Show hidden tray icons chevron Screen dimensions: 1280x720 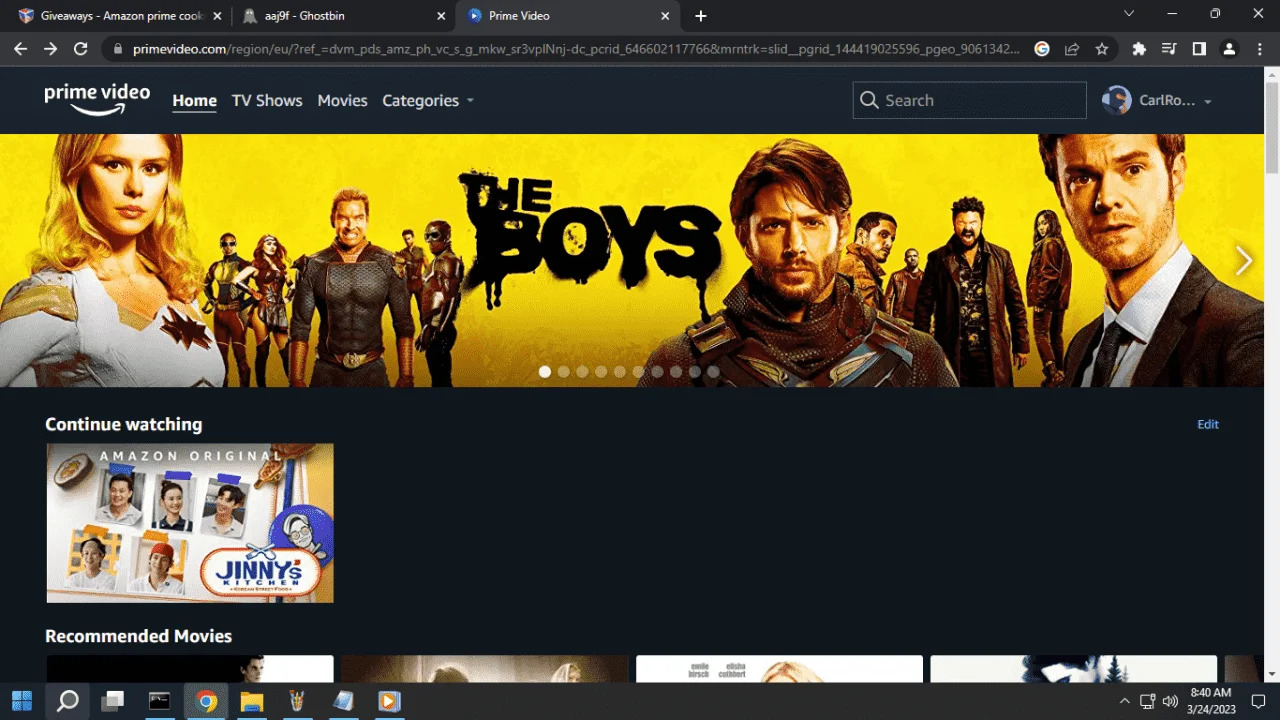coord(1124,701)
